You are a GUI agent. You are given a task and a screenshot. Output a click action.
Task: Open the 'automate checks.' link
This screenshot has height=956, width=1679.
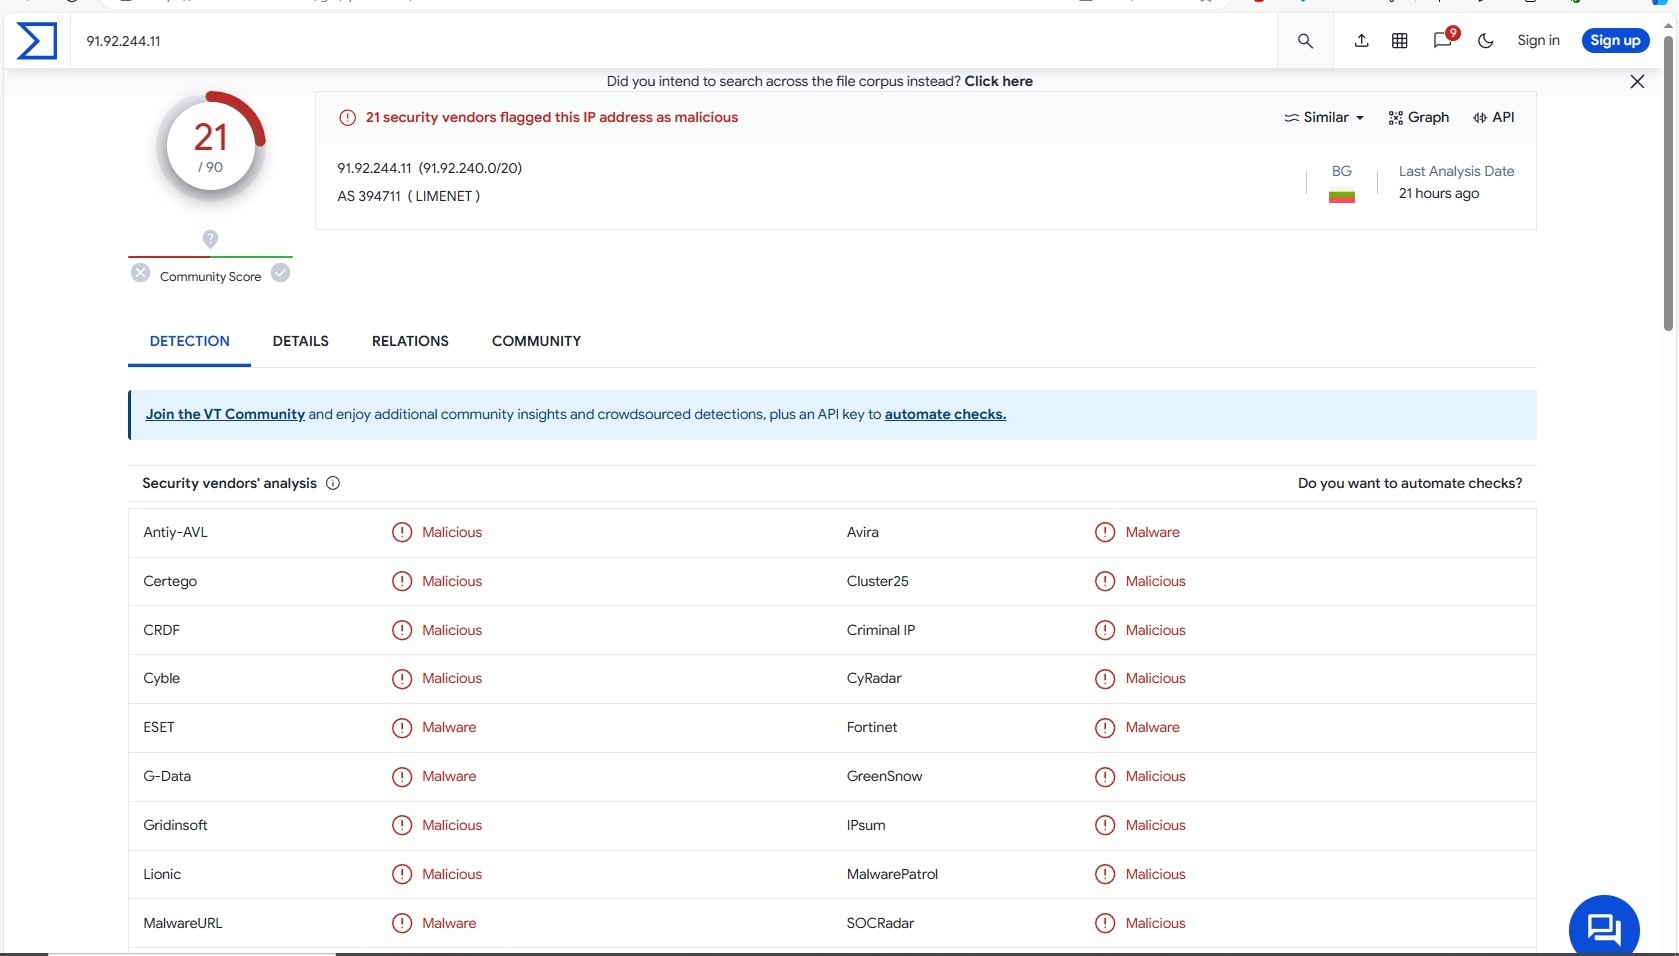945,414
